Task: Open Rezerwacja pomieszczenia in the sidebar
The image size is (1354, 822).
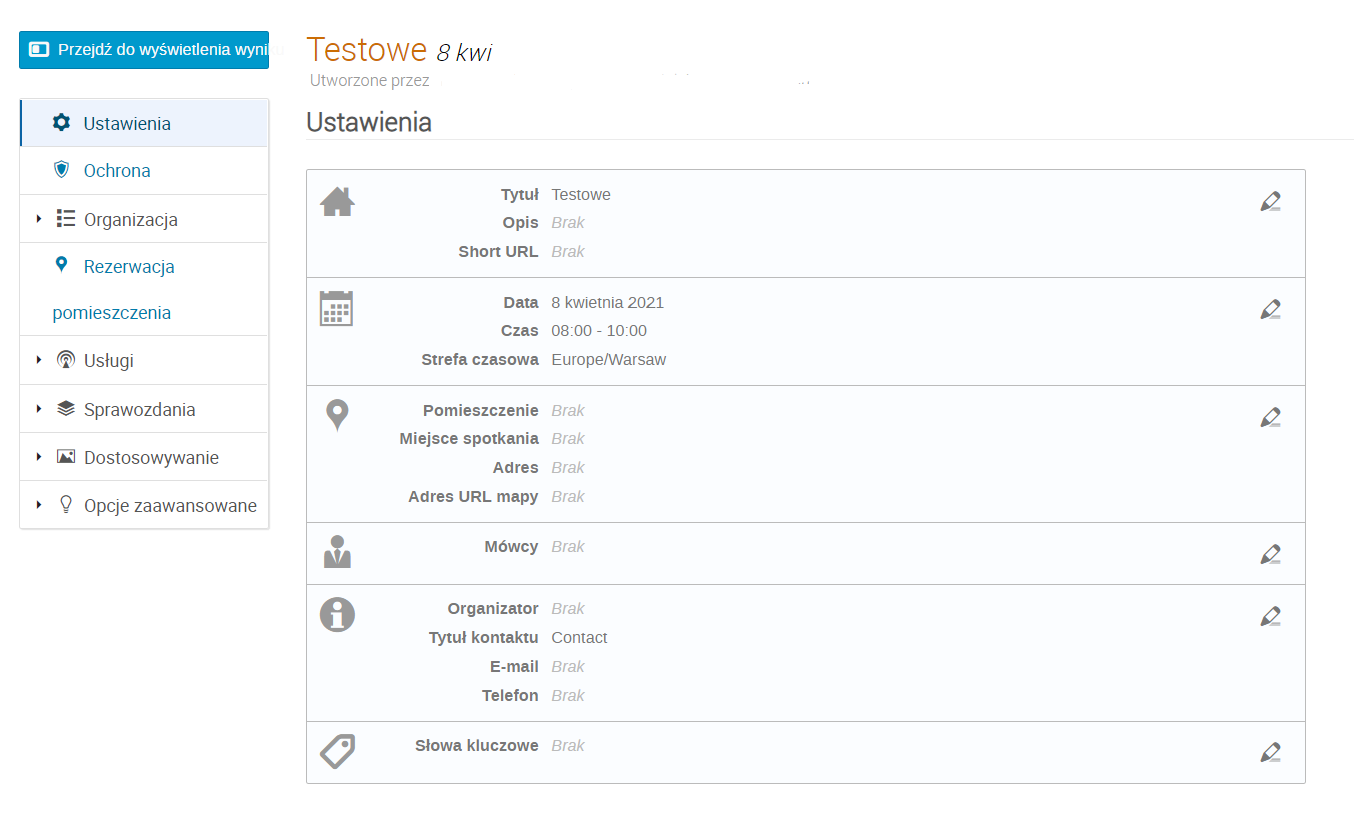Action: [x=144, y=289]
